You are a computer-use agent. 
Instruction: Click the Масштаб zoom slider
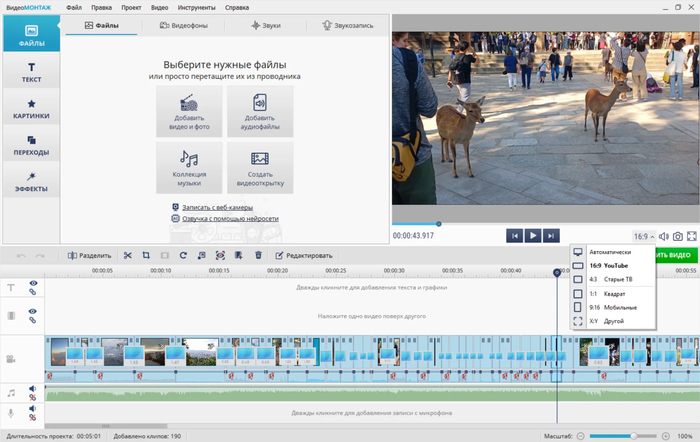click(x=632, y=436)
